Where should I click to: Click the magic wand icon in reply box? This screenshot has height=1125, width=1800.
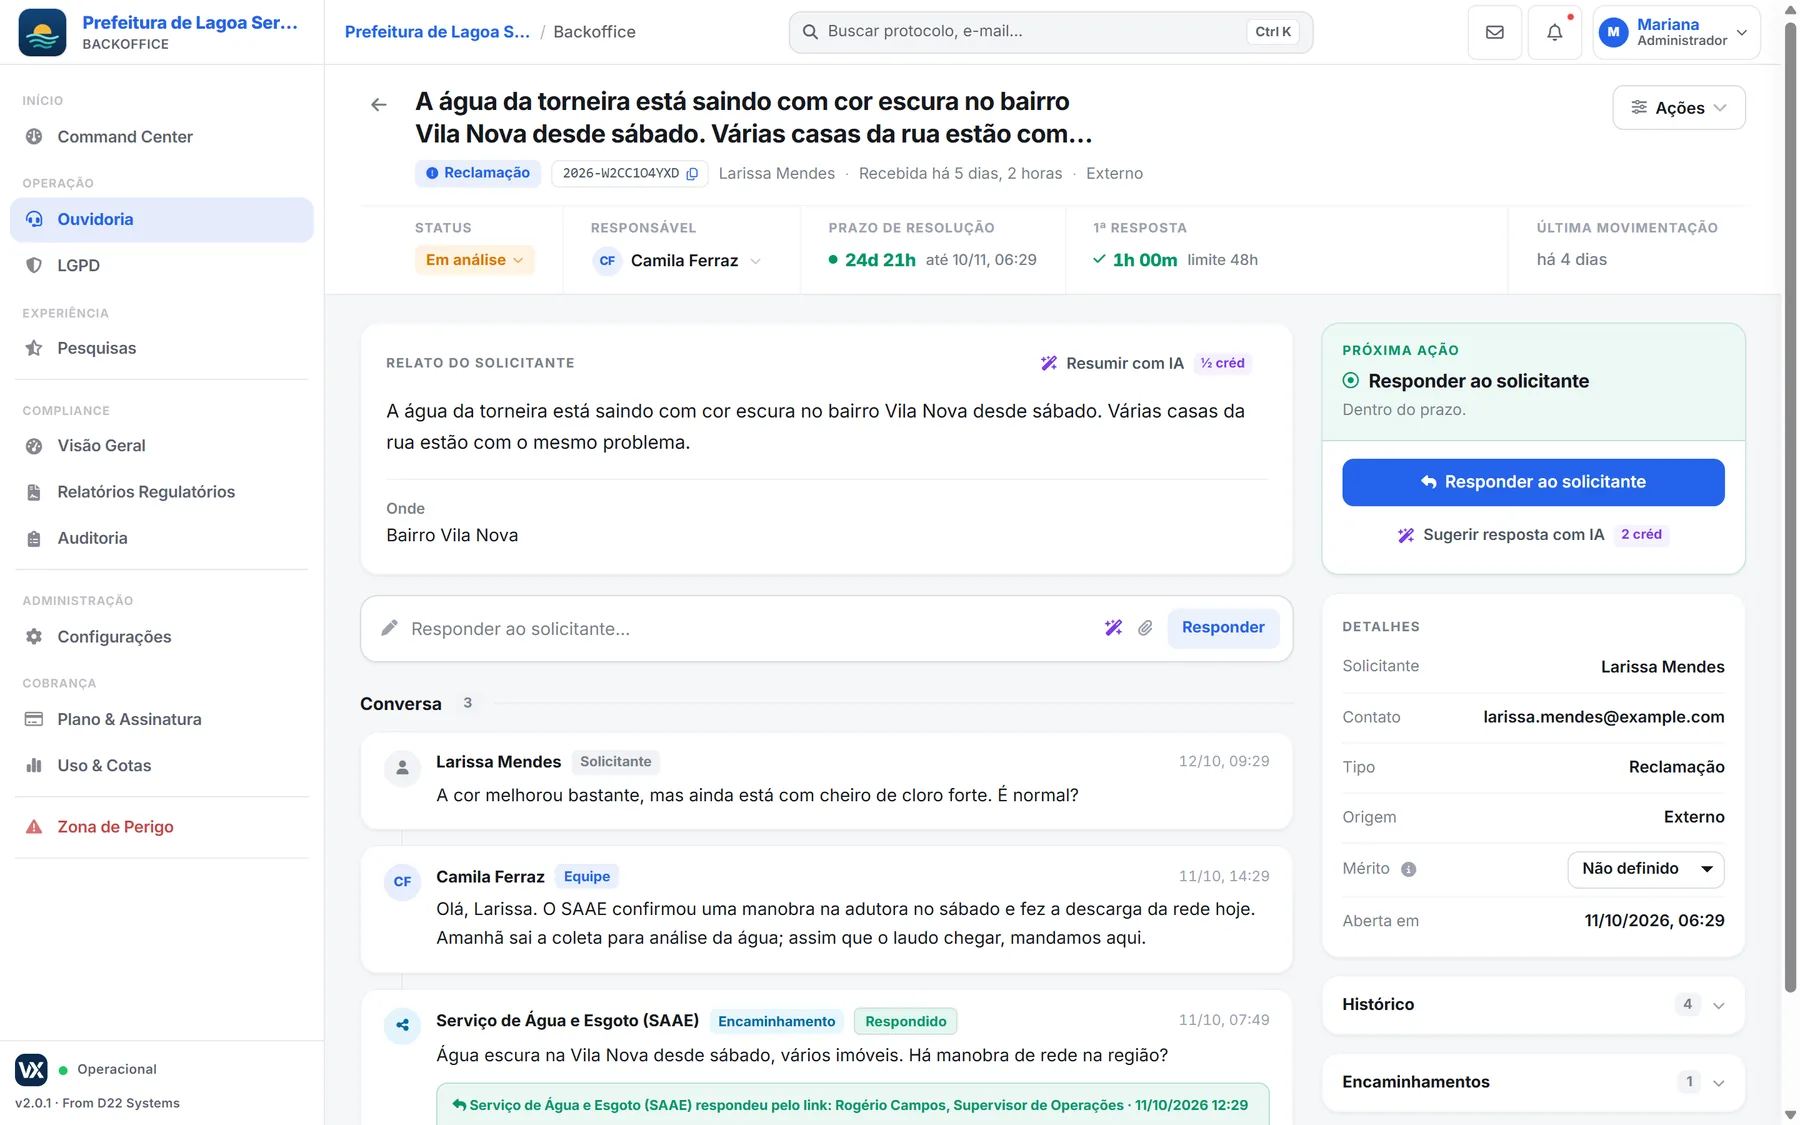point(1113,628)
